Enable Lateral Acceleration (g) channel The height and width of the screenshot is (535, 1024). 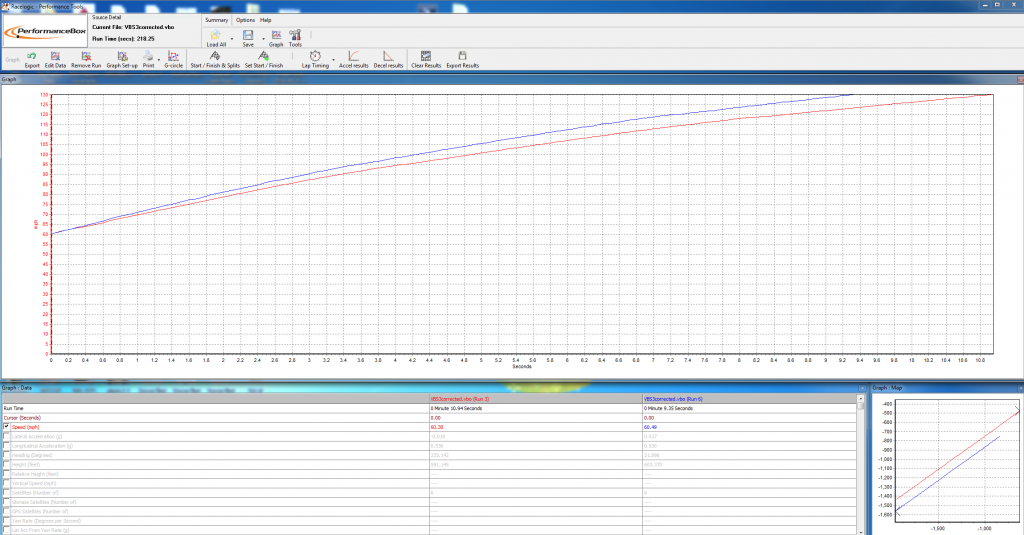[x=7, y=436]
